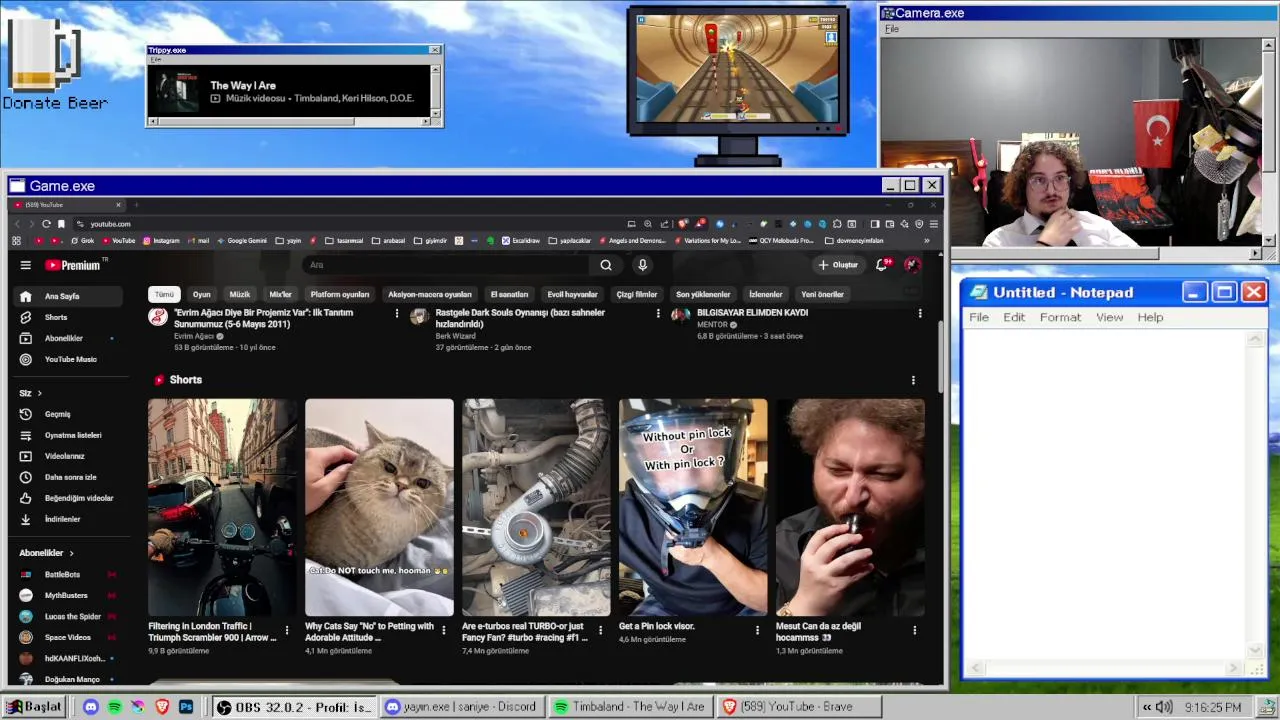The image size is (1280, 720).
Task: Select the Oyun filter chip
Action: [x=202, y=294]
